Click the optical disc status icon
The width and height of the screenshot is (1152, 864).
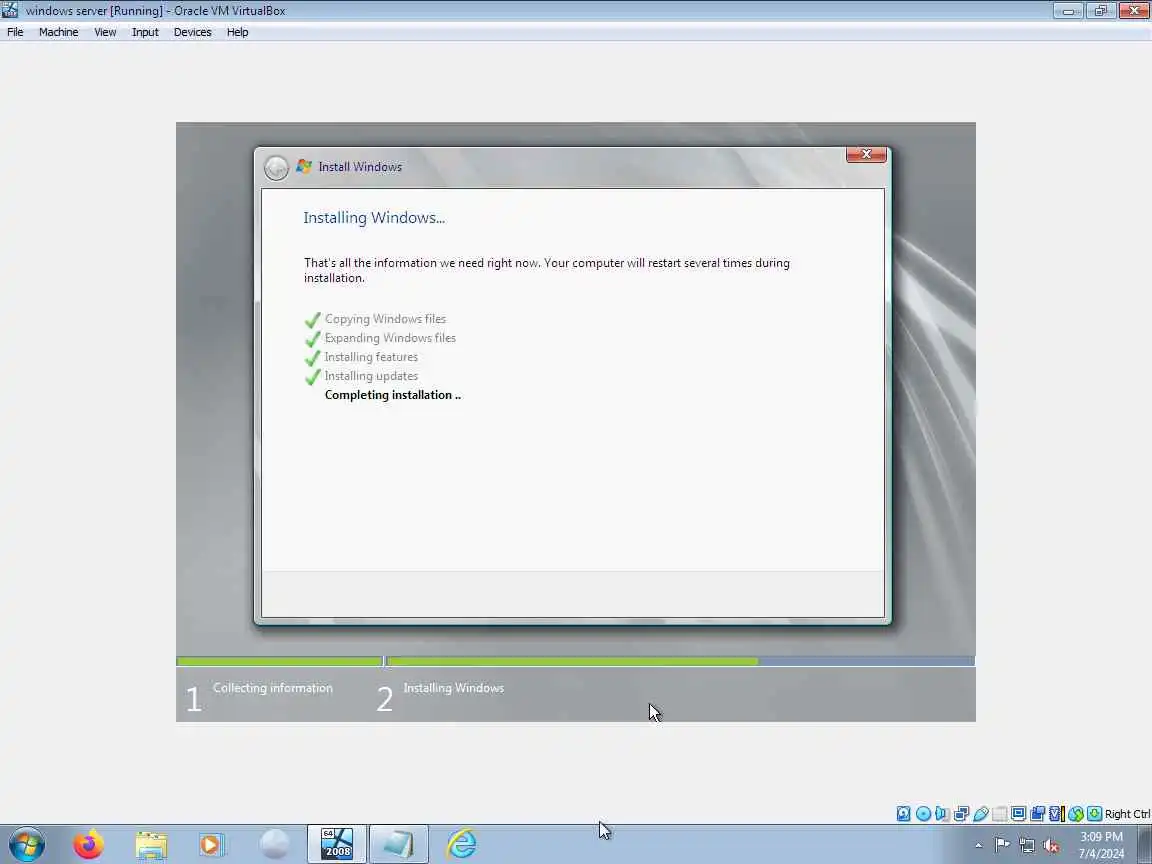click(x=923, y=813)
